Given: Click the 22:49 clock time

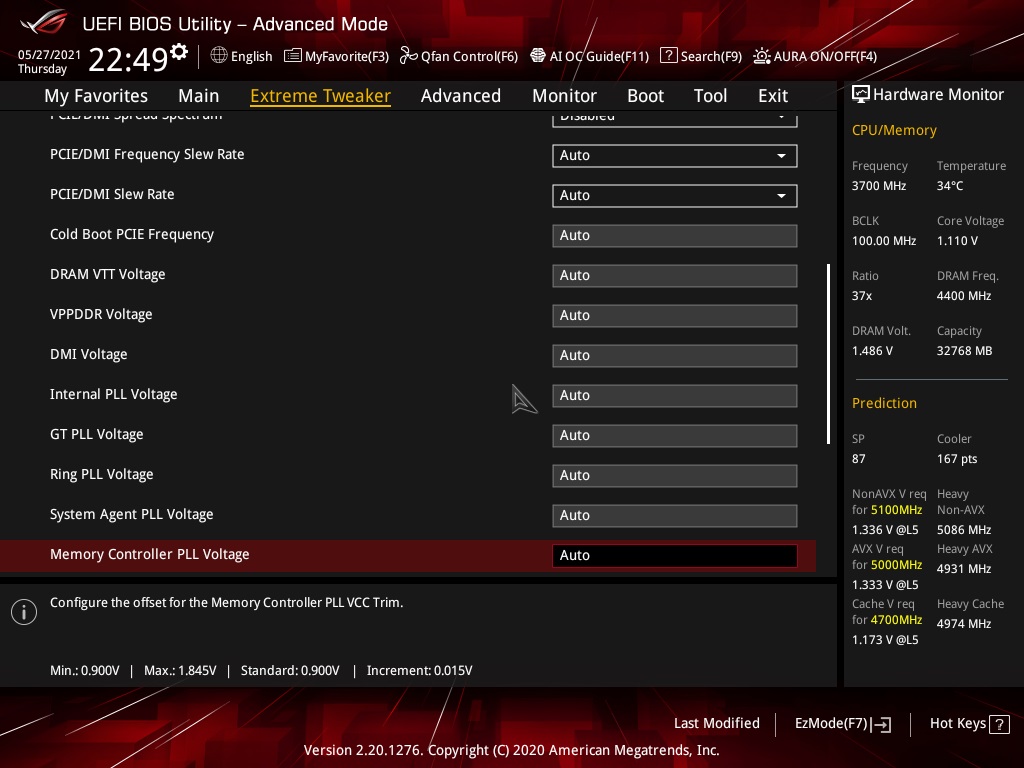Looking at the screenshot, I should click(128, 59).
